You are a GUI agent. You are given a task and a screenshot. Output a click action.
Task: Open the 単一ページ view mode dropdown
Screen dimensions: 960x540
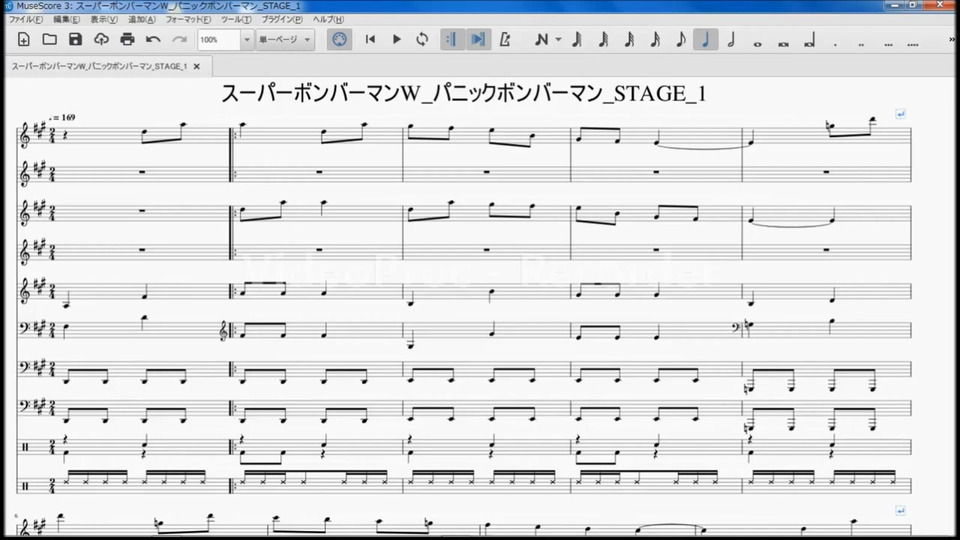[285, 40]
